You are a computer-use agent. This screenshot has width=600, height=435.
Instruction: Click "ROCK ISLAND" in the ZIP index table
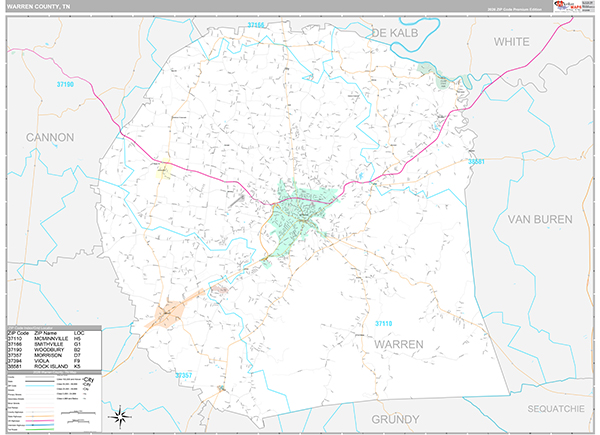(51, 366)
